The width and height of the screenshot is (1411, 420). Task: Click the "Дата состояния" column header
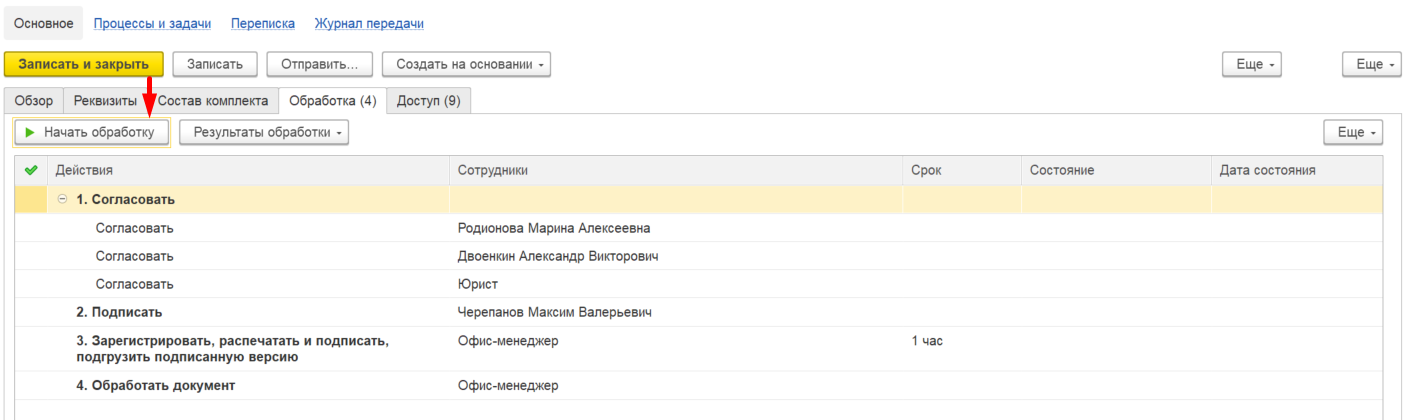click(1297, 171)
